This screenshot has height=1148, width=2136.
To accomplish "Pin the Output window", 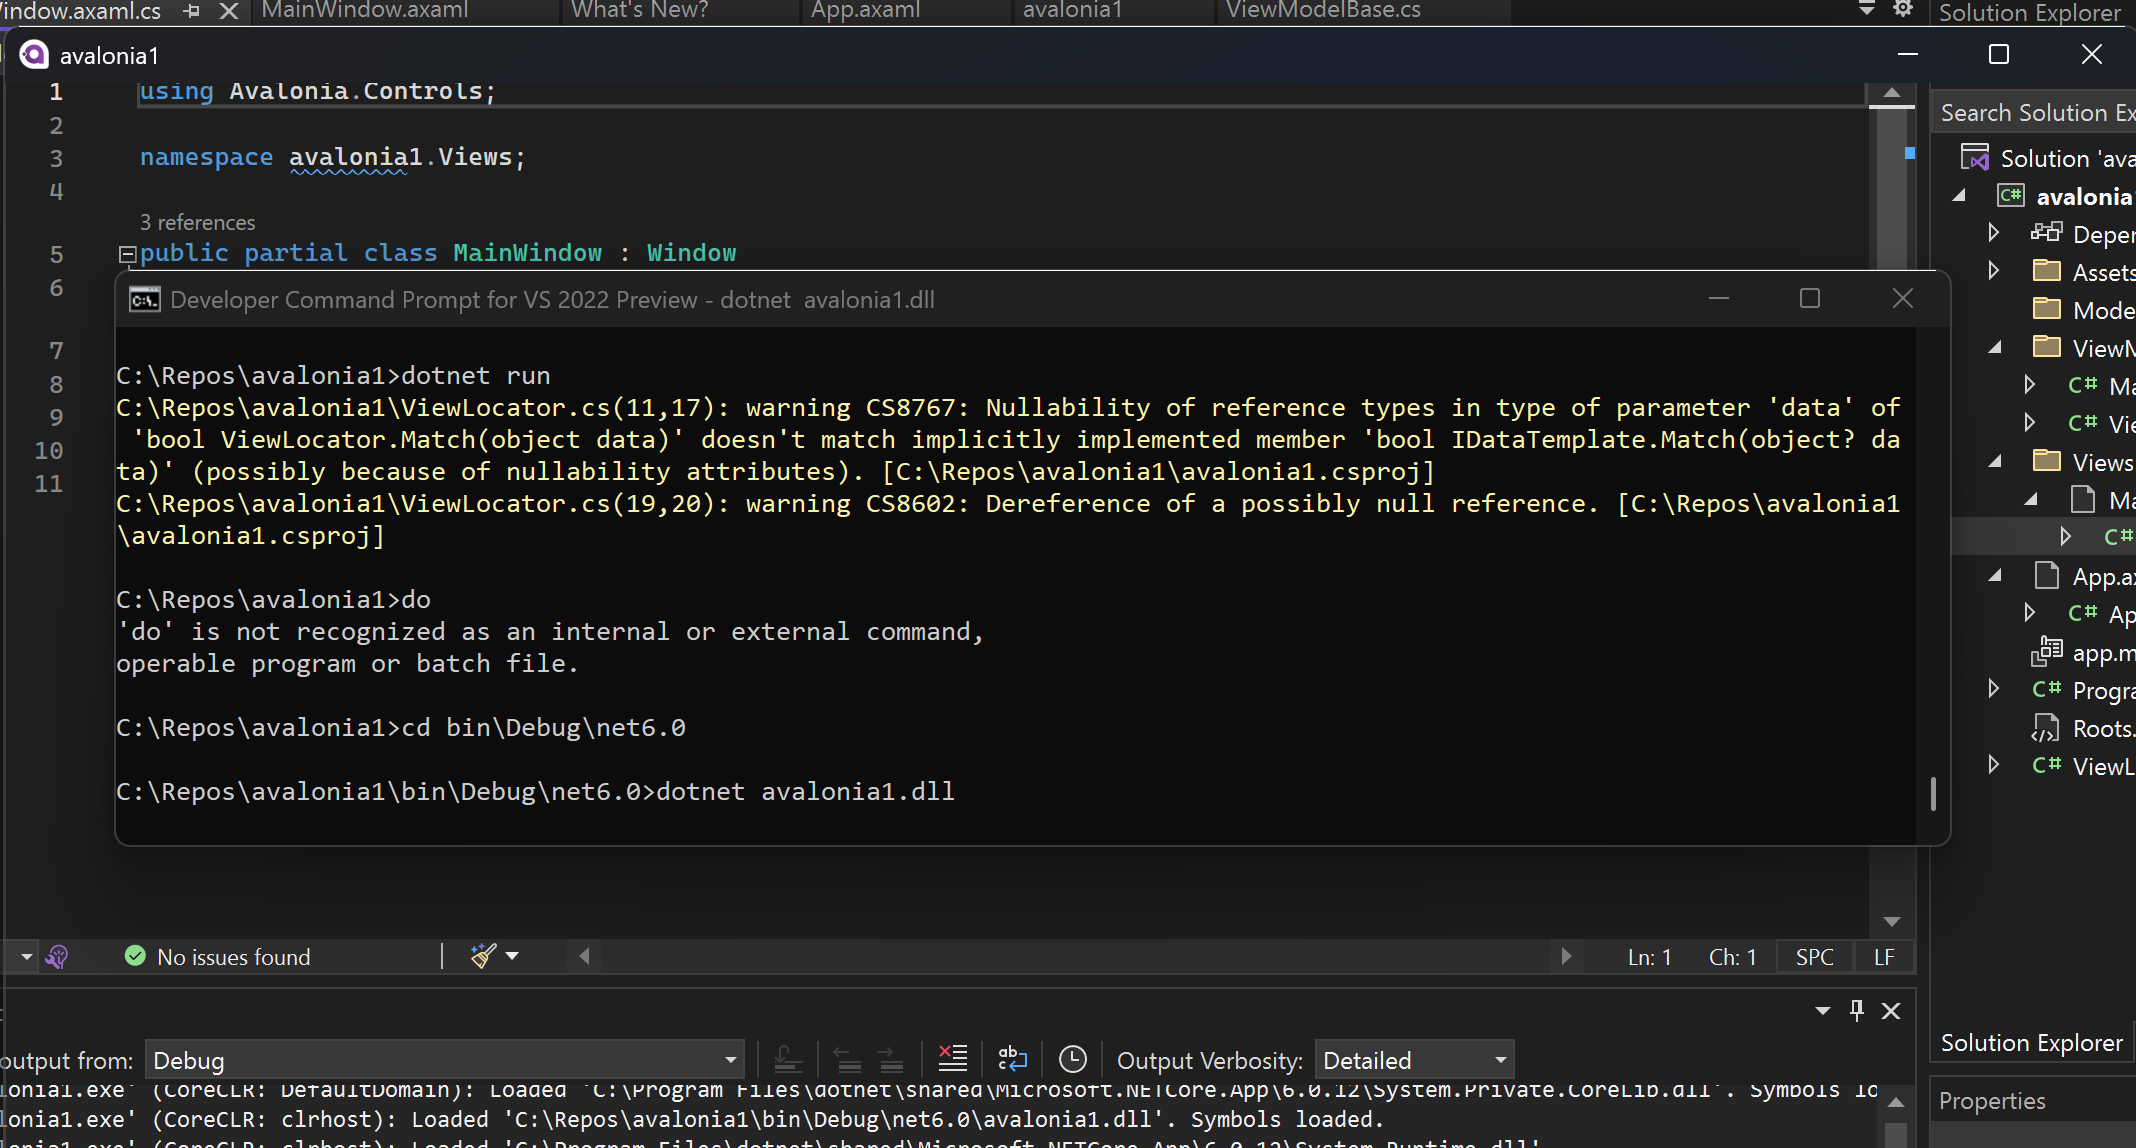I will [1856, 1010].
